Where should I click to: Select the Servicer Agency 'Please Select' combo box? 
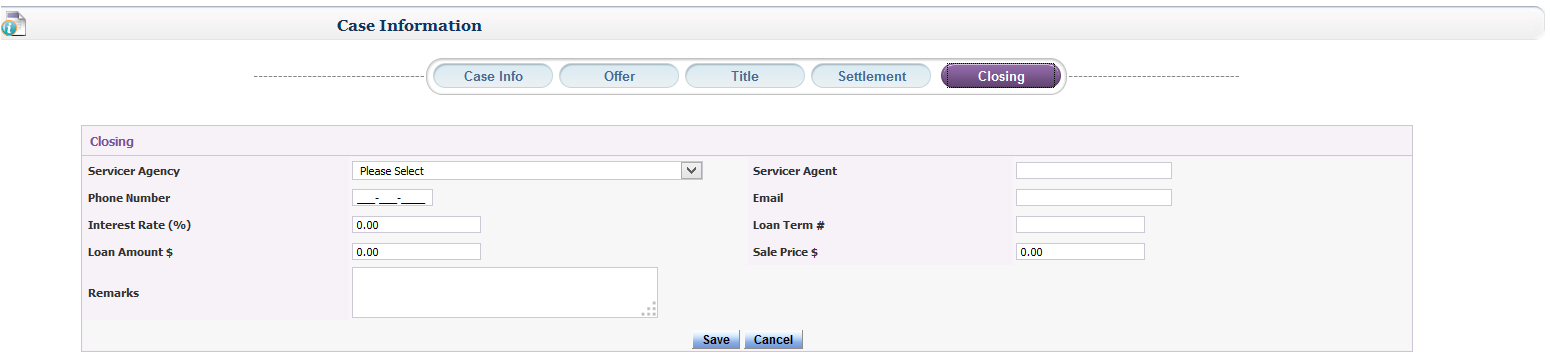[x=527, y=170]
